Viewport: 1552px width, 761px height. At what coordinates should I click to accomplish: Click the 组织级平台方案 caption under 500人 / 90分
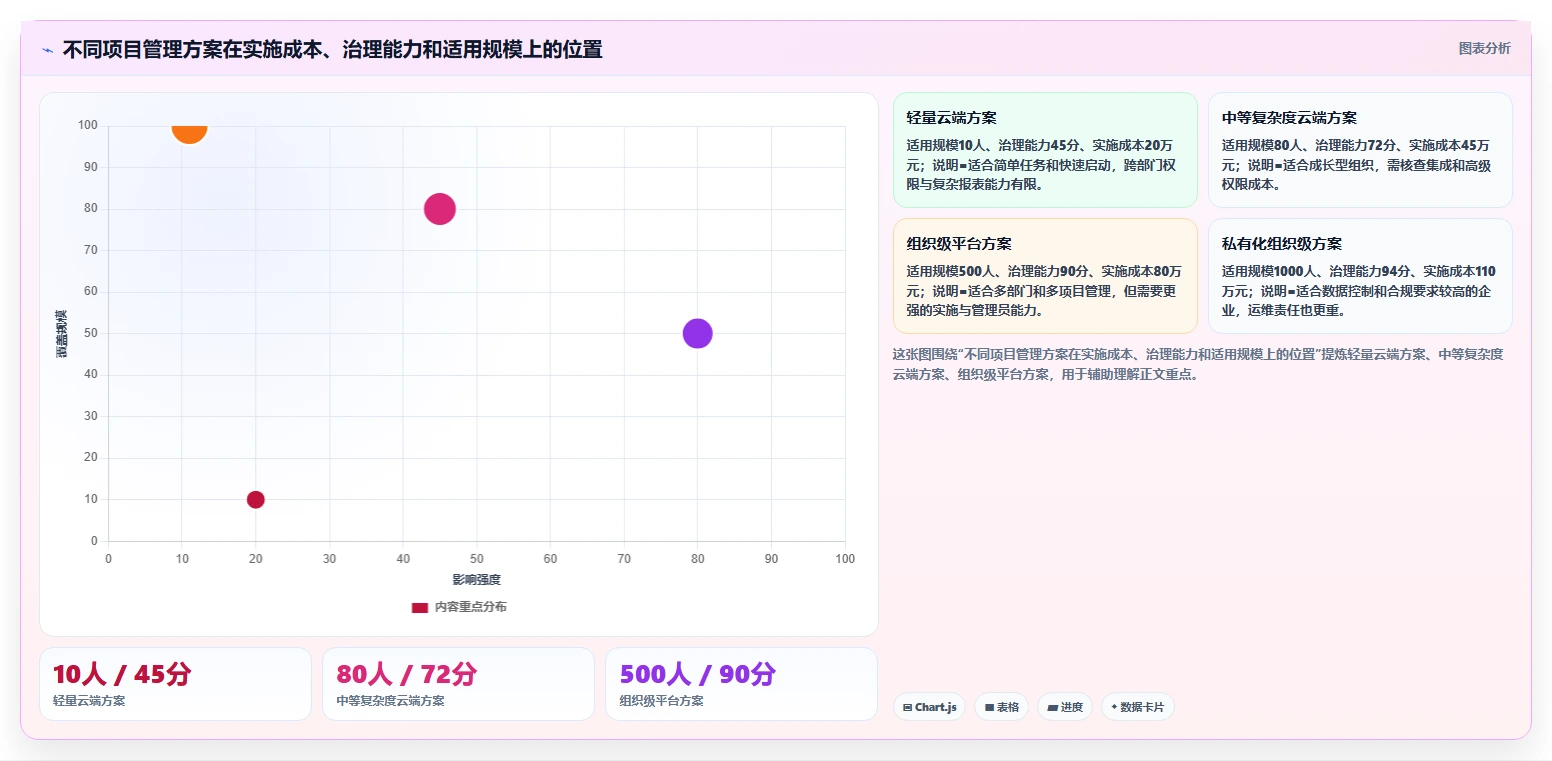[661, 701]
